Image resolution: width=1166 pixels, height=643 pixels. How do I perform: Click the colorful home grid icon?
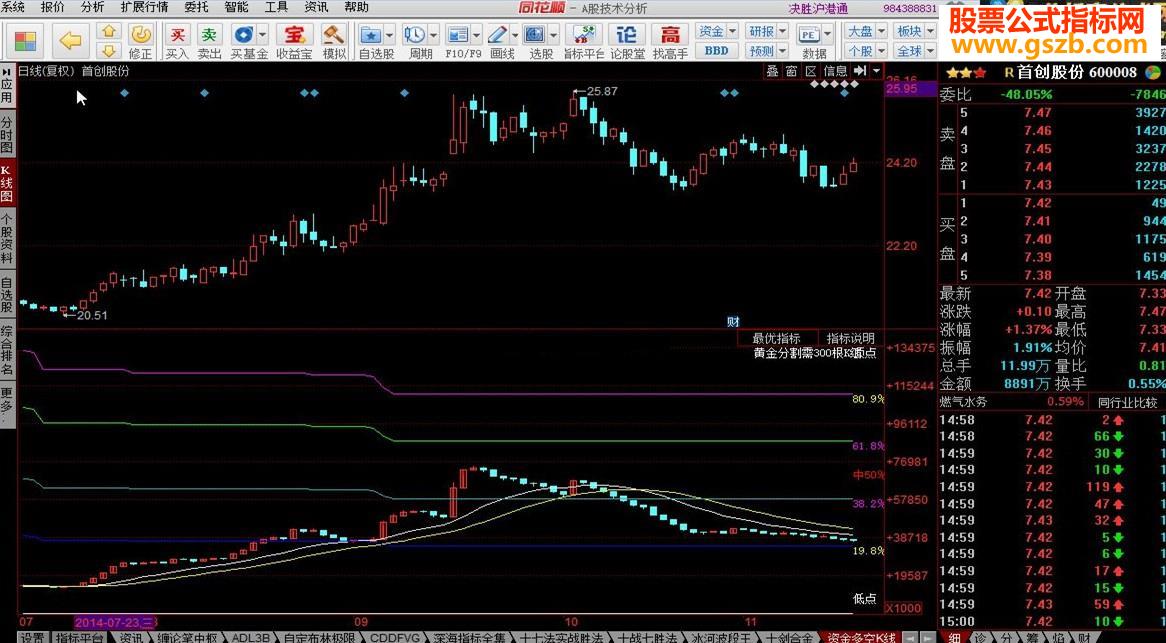pos(25,42)
